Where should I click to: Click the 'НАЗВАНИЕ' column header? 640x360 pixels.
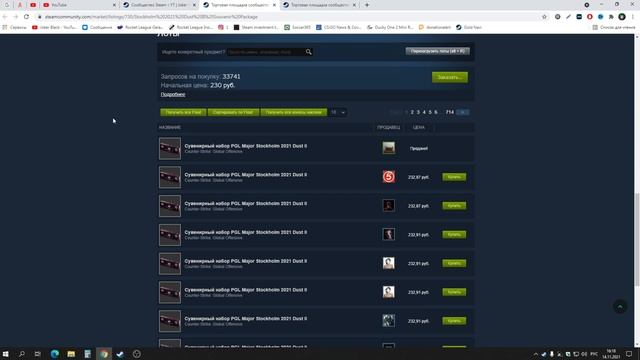170,127
